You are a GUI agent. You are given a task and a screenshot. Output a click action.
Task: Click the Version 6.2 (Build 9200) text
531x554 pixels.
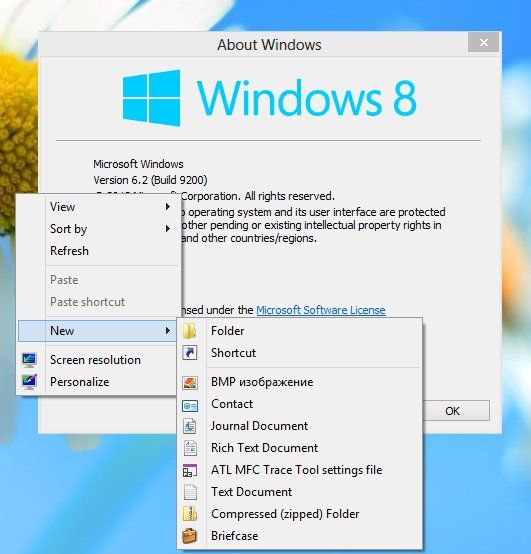[x=150, y=180]
